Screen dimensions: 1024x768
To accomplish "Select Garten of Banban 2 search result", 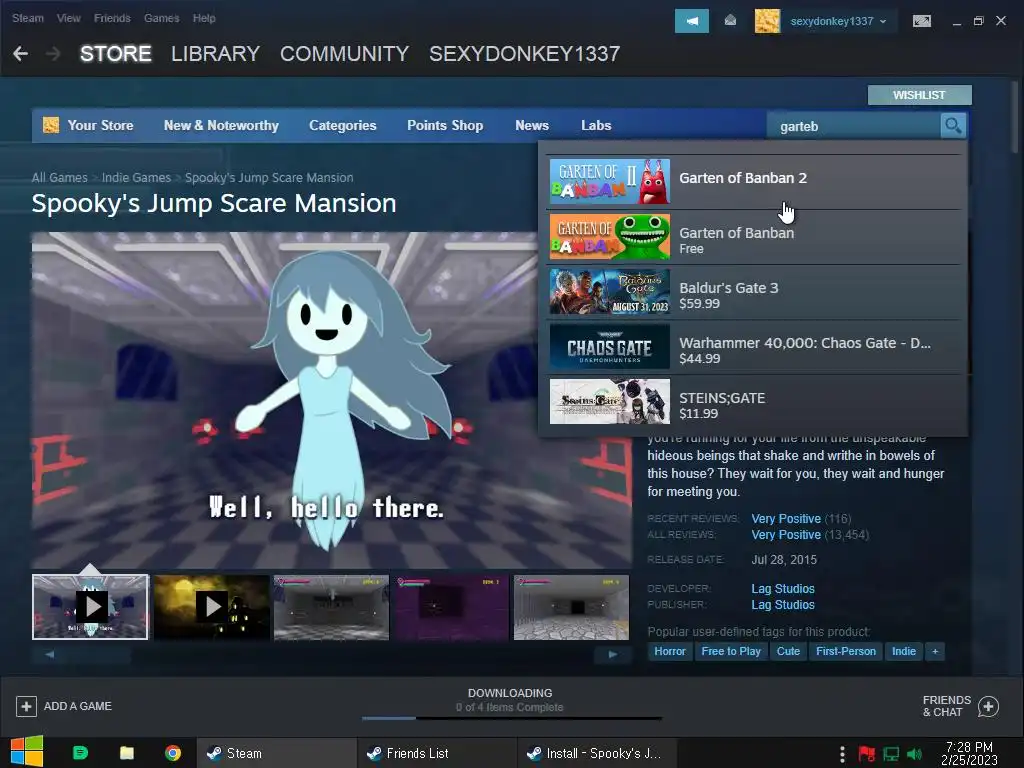I will point(754,182).
